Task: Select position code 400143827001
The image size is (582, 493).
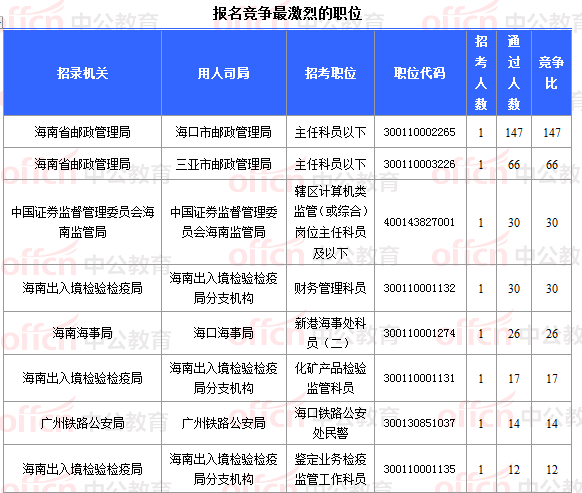Action: [419, 222]
